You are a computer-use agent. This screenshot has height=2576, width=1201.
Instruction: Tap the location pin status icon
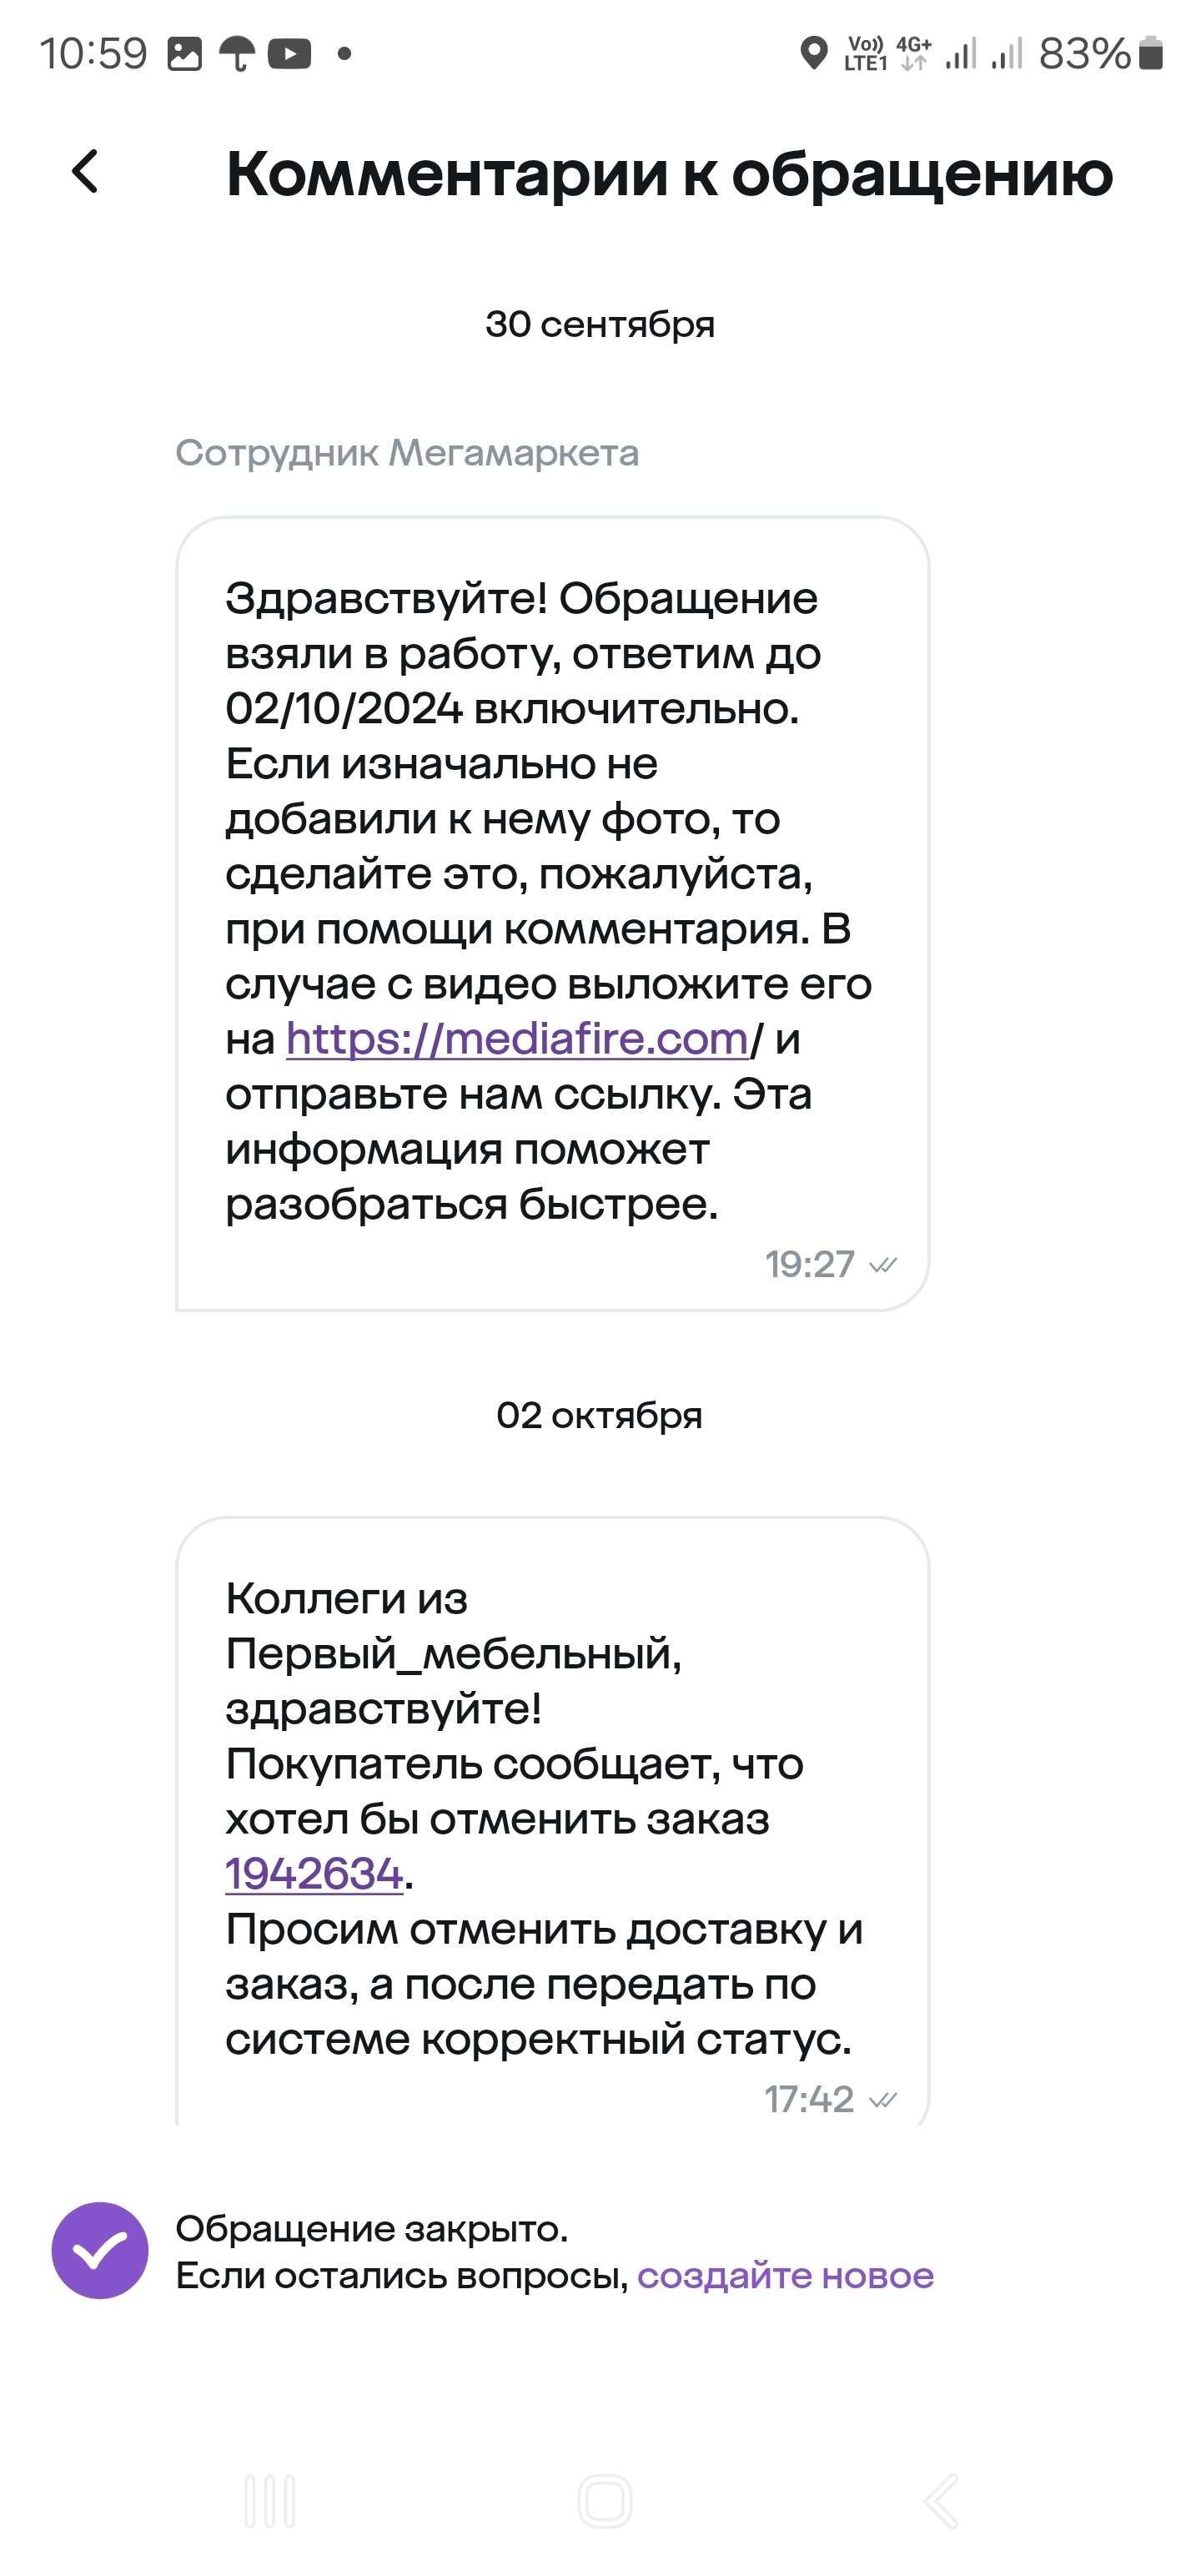point(814,53)
